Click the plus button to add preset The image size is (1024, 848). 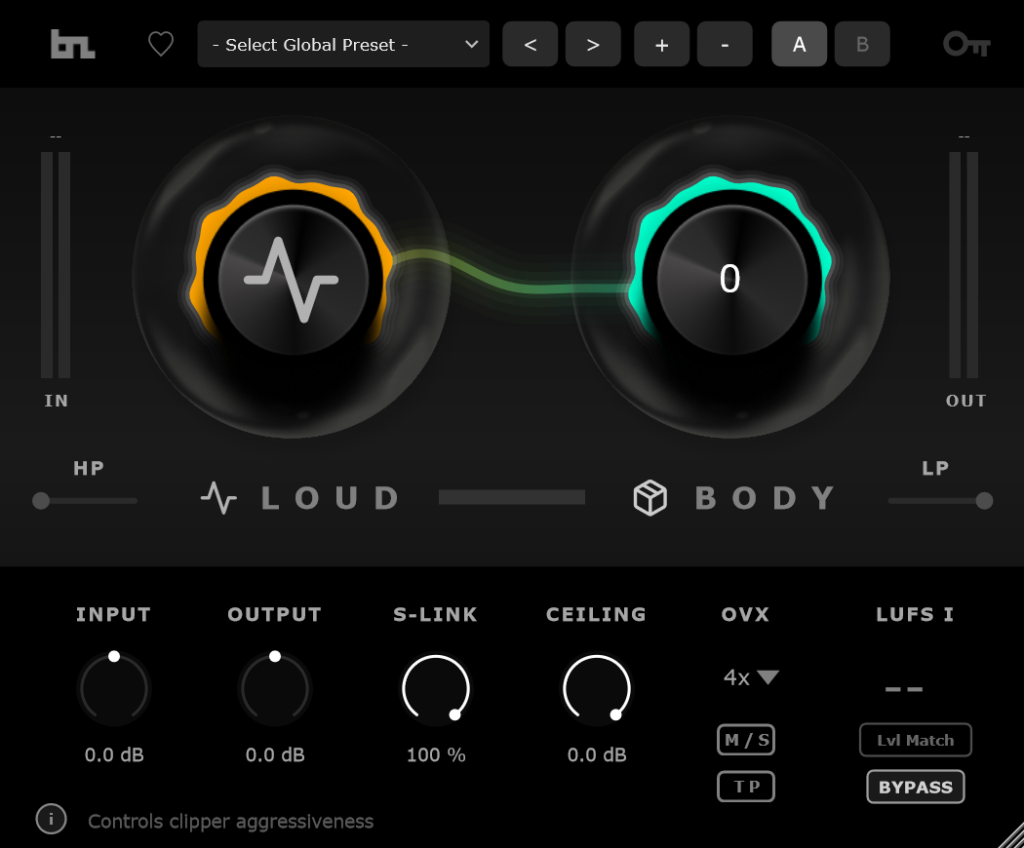(x=662, y=45)
